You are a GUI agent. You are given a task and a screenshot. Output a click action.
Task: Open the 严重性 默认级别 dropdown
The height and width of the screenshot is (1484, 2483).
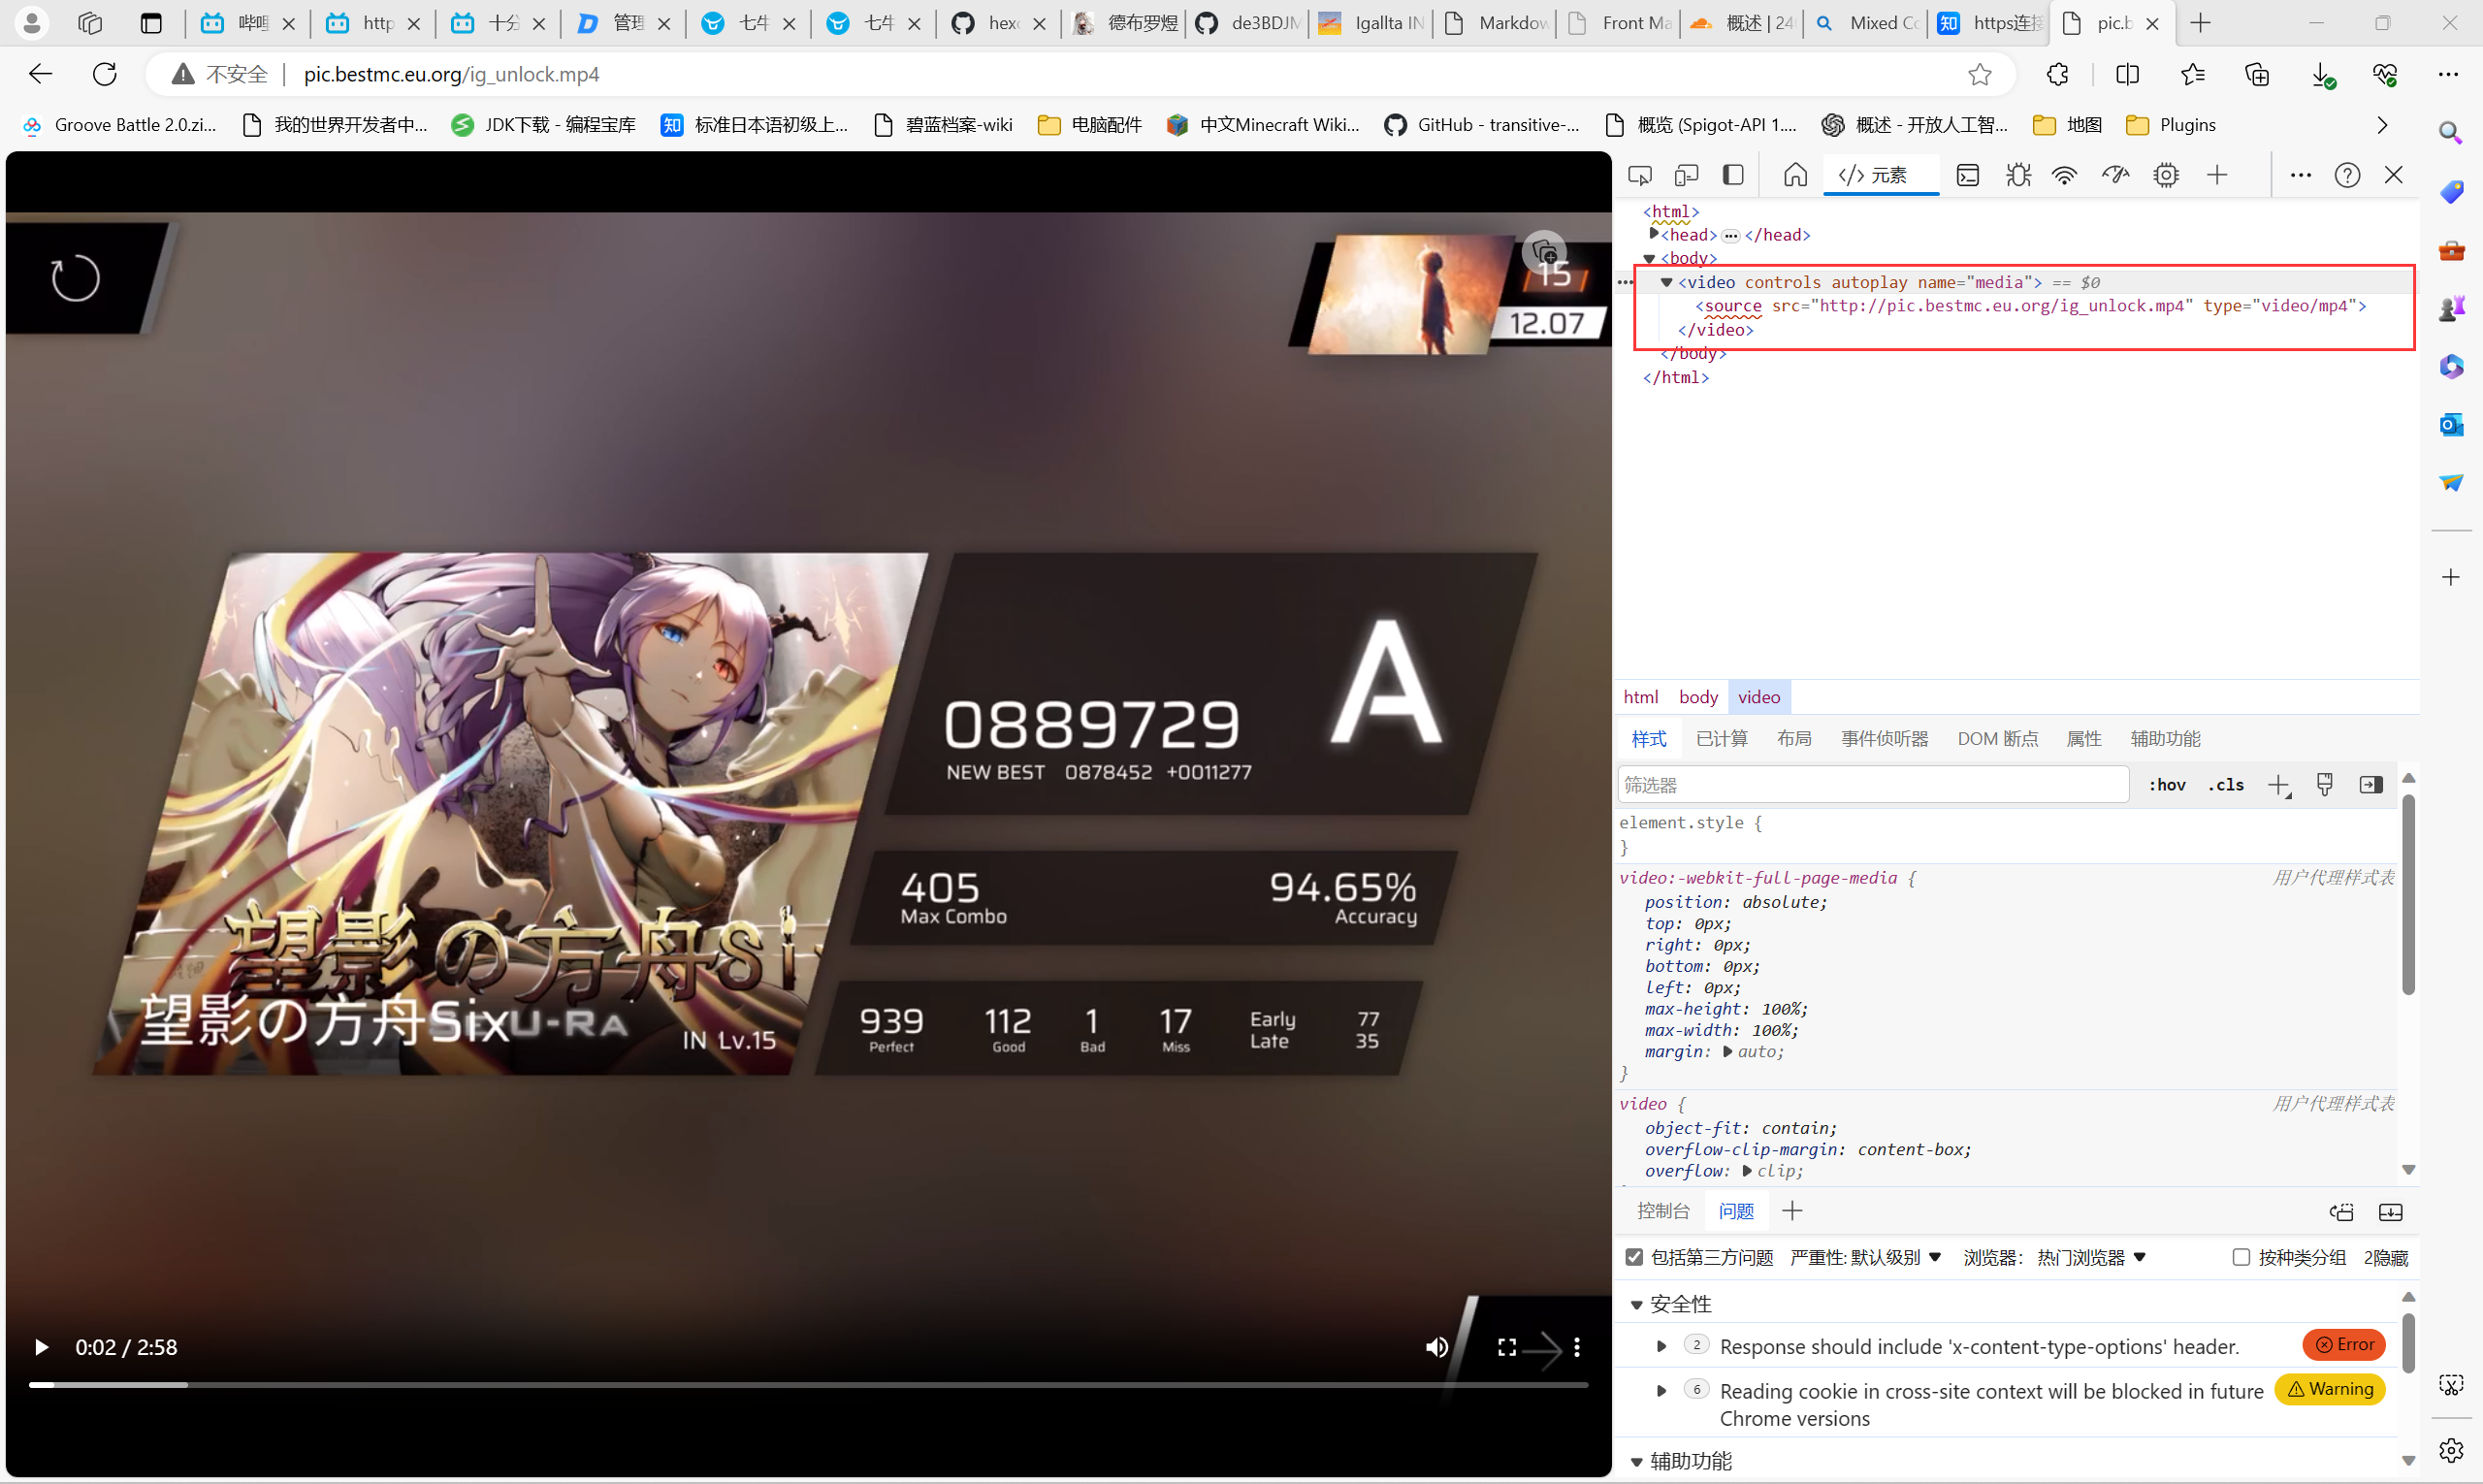[1866, 1257]
